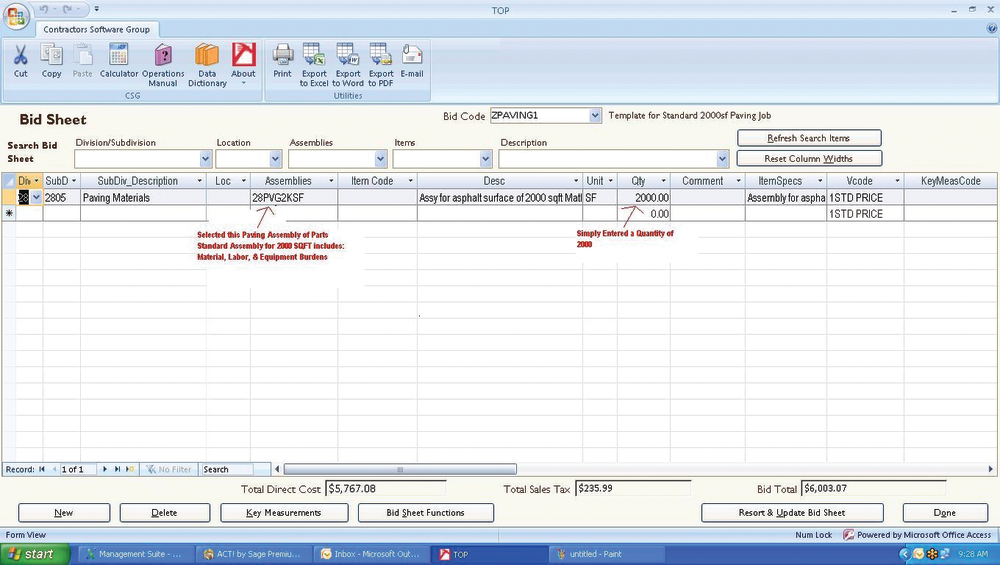The image size is (1000, 565).
Task: Click the Key Measurements button
Action: tap(284, 513)
